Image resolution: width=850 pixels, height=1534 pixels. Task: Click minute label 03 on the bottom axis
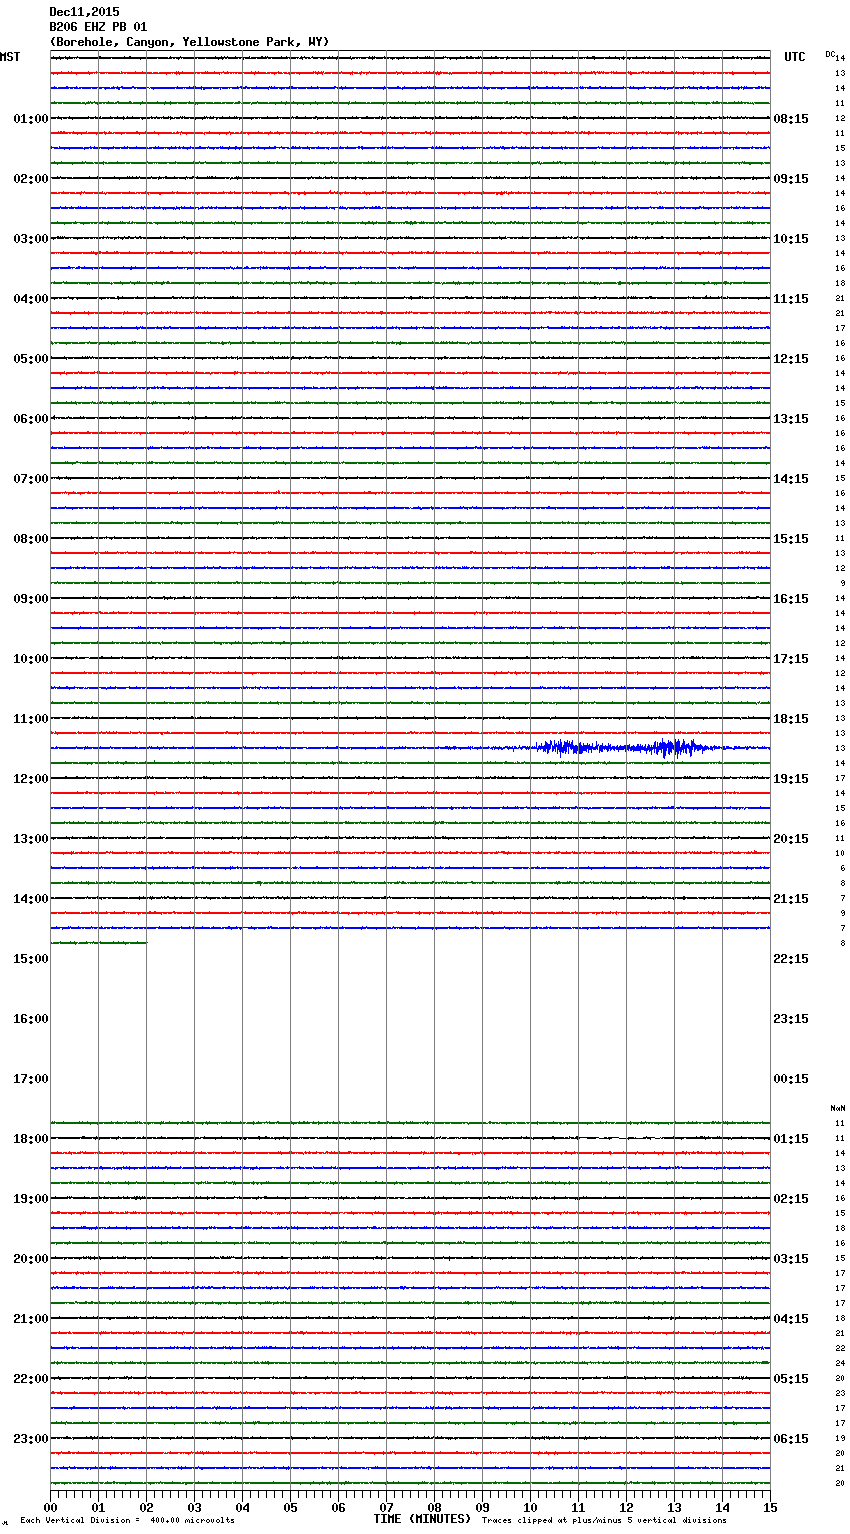[x=194, y=1507]
